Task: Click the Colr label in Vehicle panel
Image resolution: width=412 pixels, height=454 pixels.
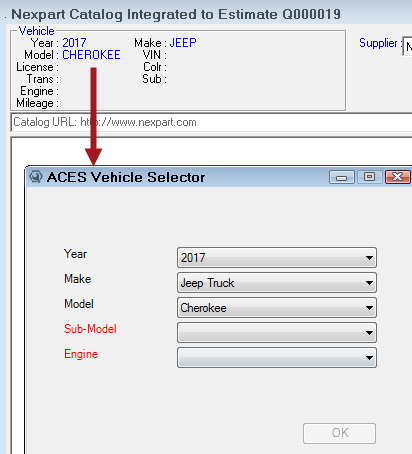Action: tap(155, 67)
